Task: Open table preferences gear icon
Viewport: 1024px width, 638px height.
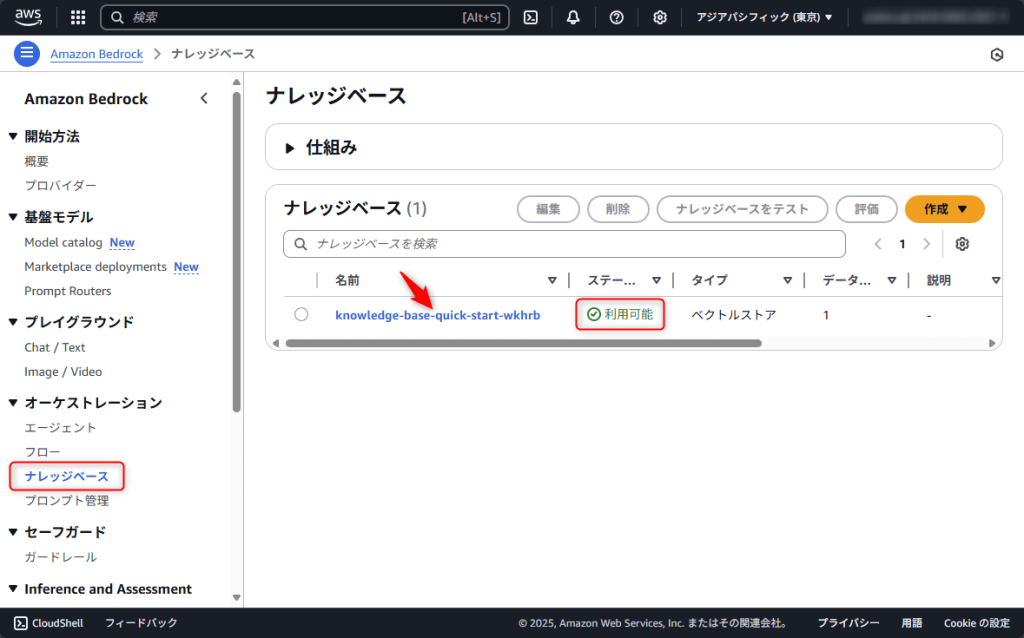Action: [962, 244]
